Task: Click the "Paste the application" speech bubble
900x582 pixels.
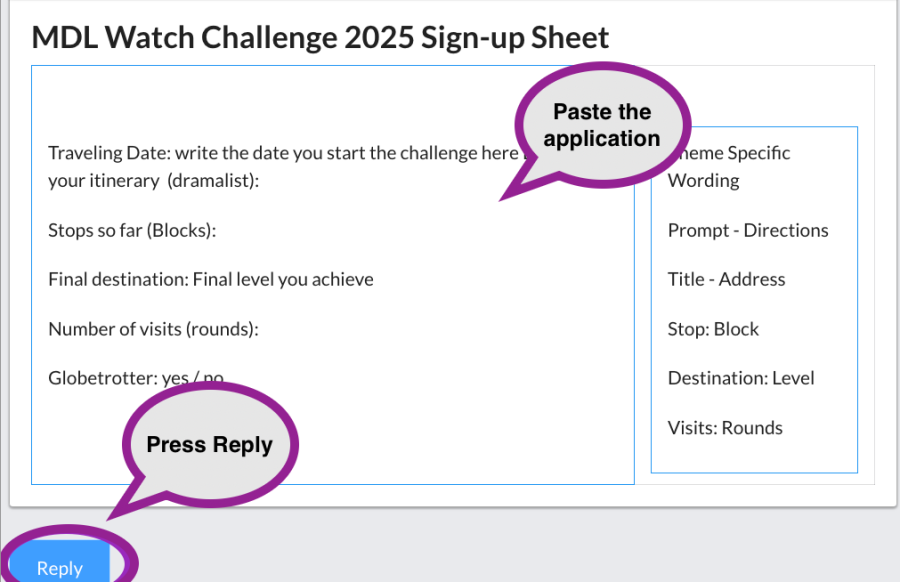Action: (x=602, y=126)
